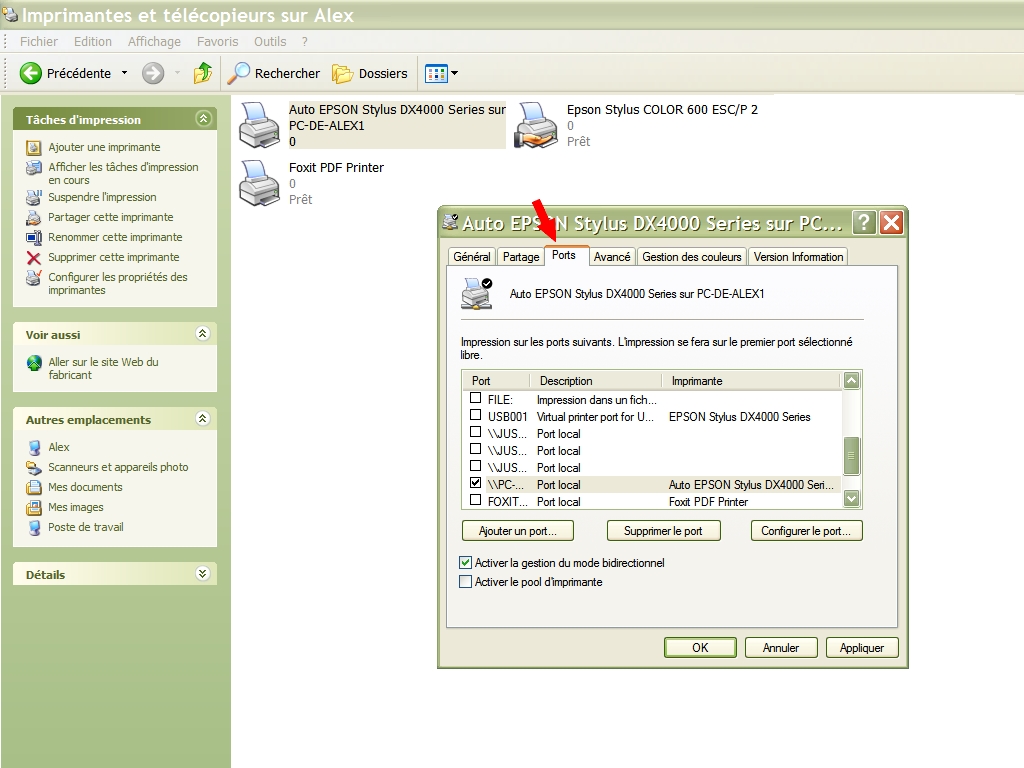
Task: Click the Port column header
Action: click(x=497, y=381)
